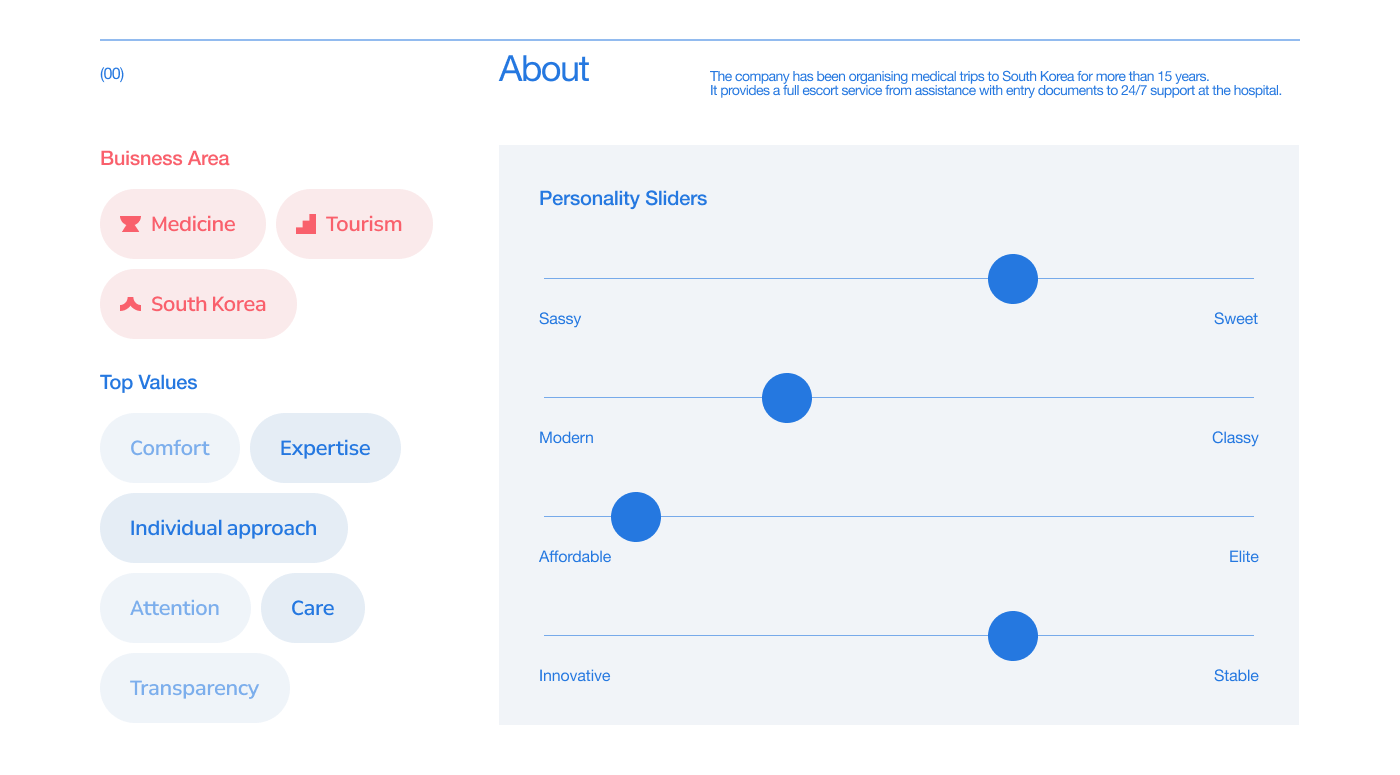
Task: Click the Medicine icon in Business Area
Action: coord(130,224)
